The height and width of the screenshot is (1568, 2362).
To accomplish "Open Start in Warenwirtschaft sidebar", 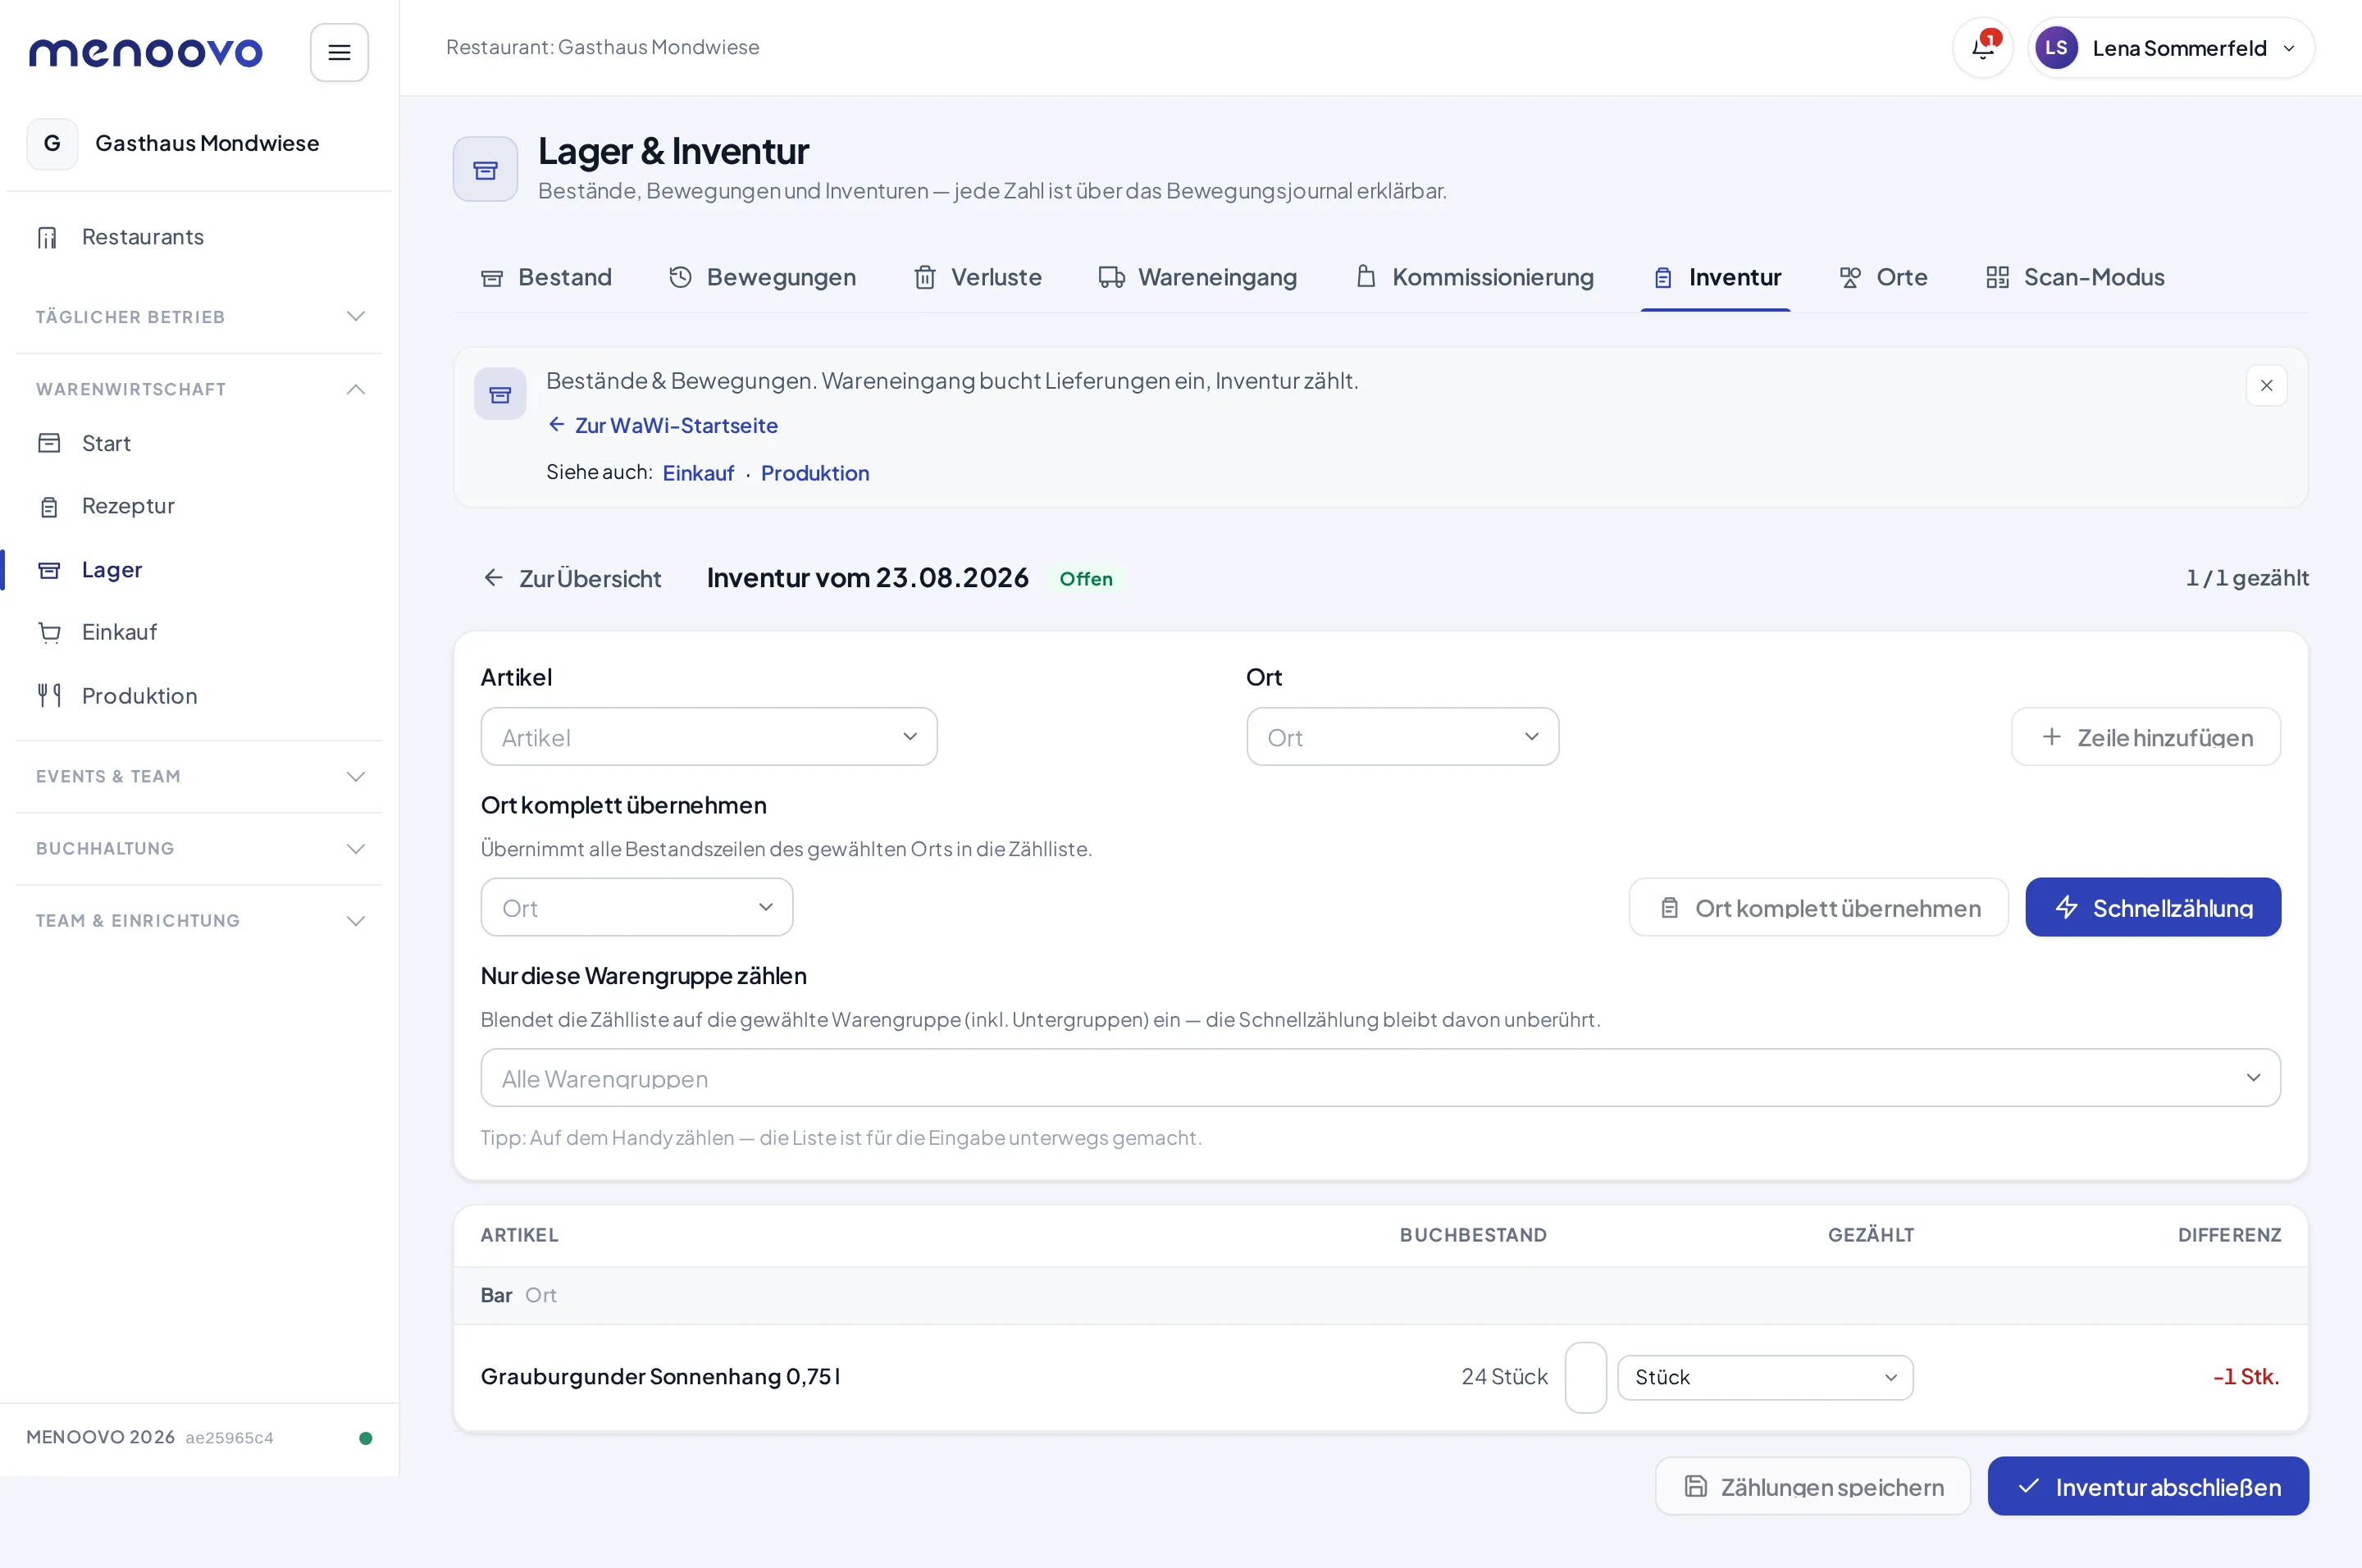I will [199, 443].
